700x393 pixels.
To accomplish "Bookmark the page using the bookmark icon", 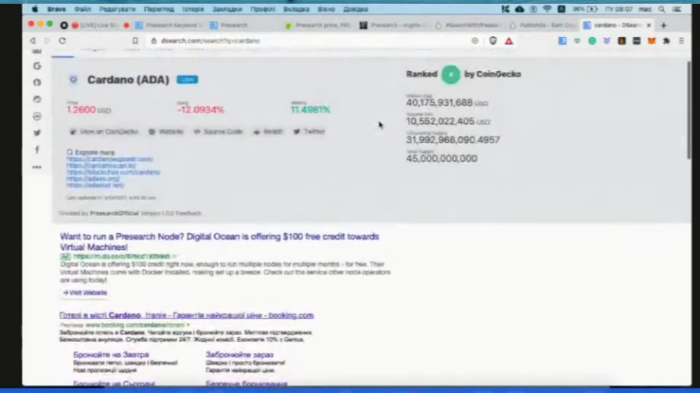I will tap(135, 41).
